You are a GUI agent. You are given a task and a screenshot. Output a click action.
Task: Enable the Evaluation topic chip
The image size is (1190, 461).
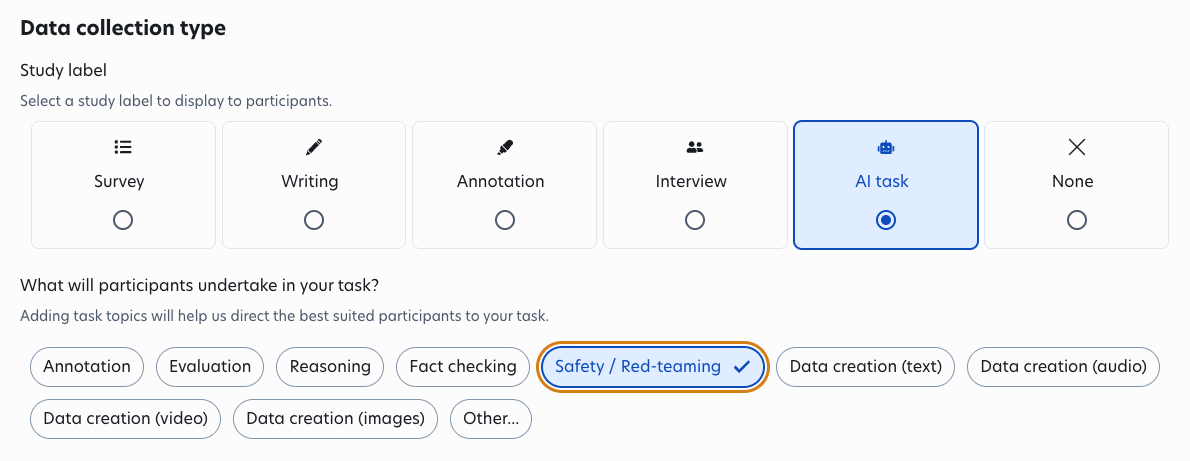click(x=210, y=367)
